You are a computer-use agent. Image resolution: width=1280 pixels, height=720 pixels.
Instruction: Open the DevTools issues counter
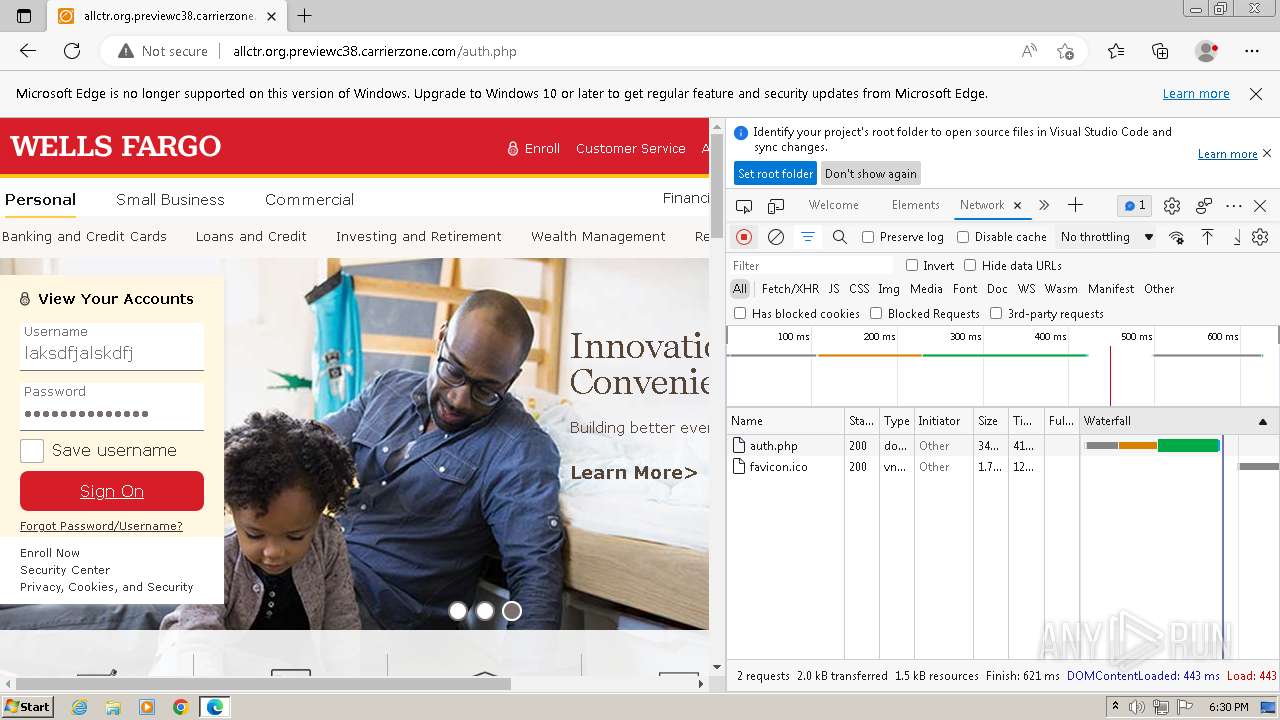pos(1135,205)
